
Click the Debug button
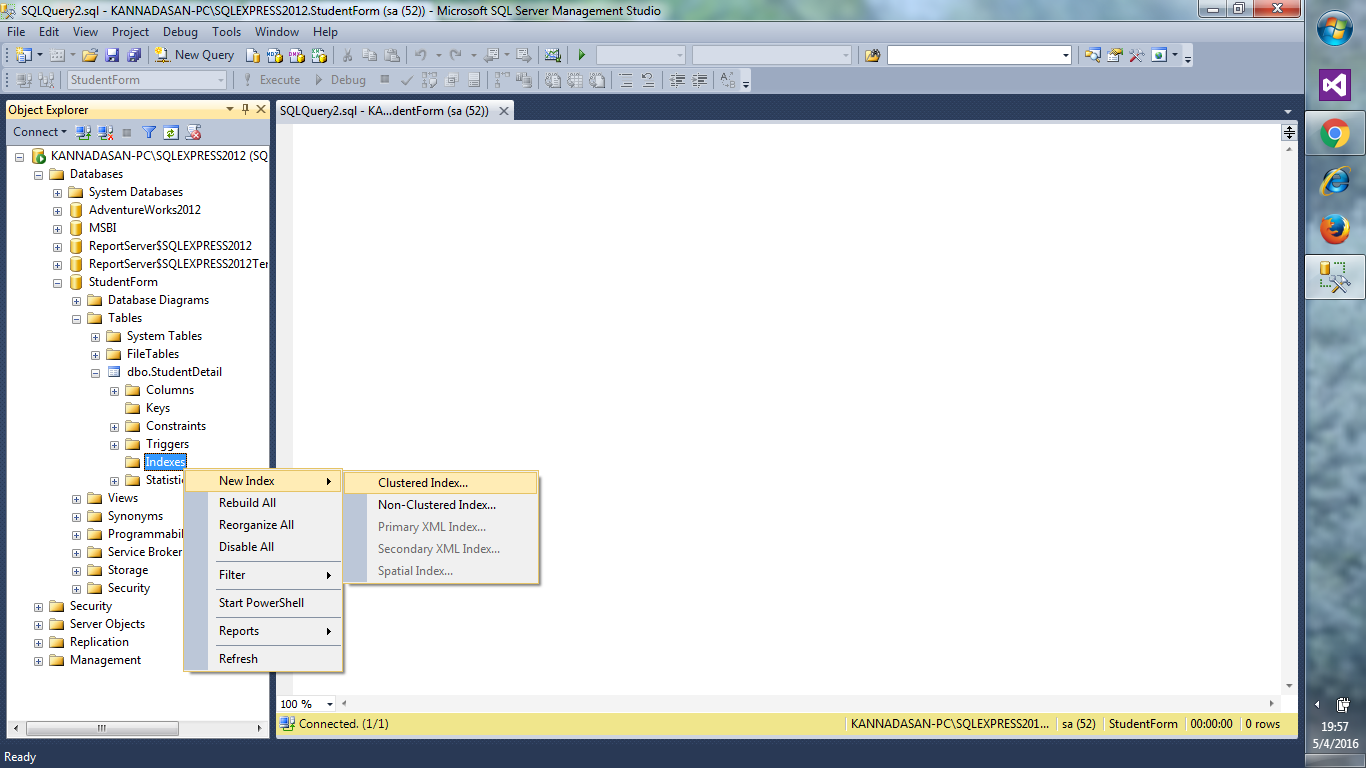pyautogui.click(x=341, y=80)
